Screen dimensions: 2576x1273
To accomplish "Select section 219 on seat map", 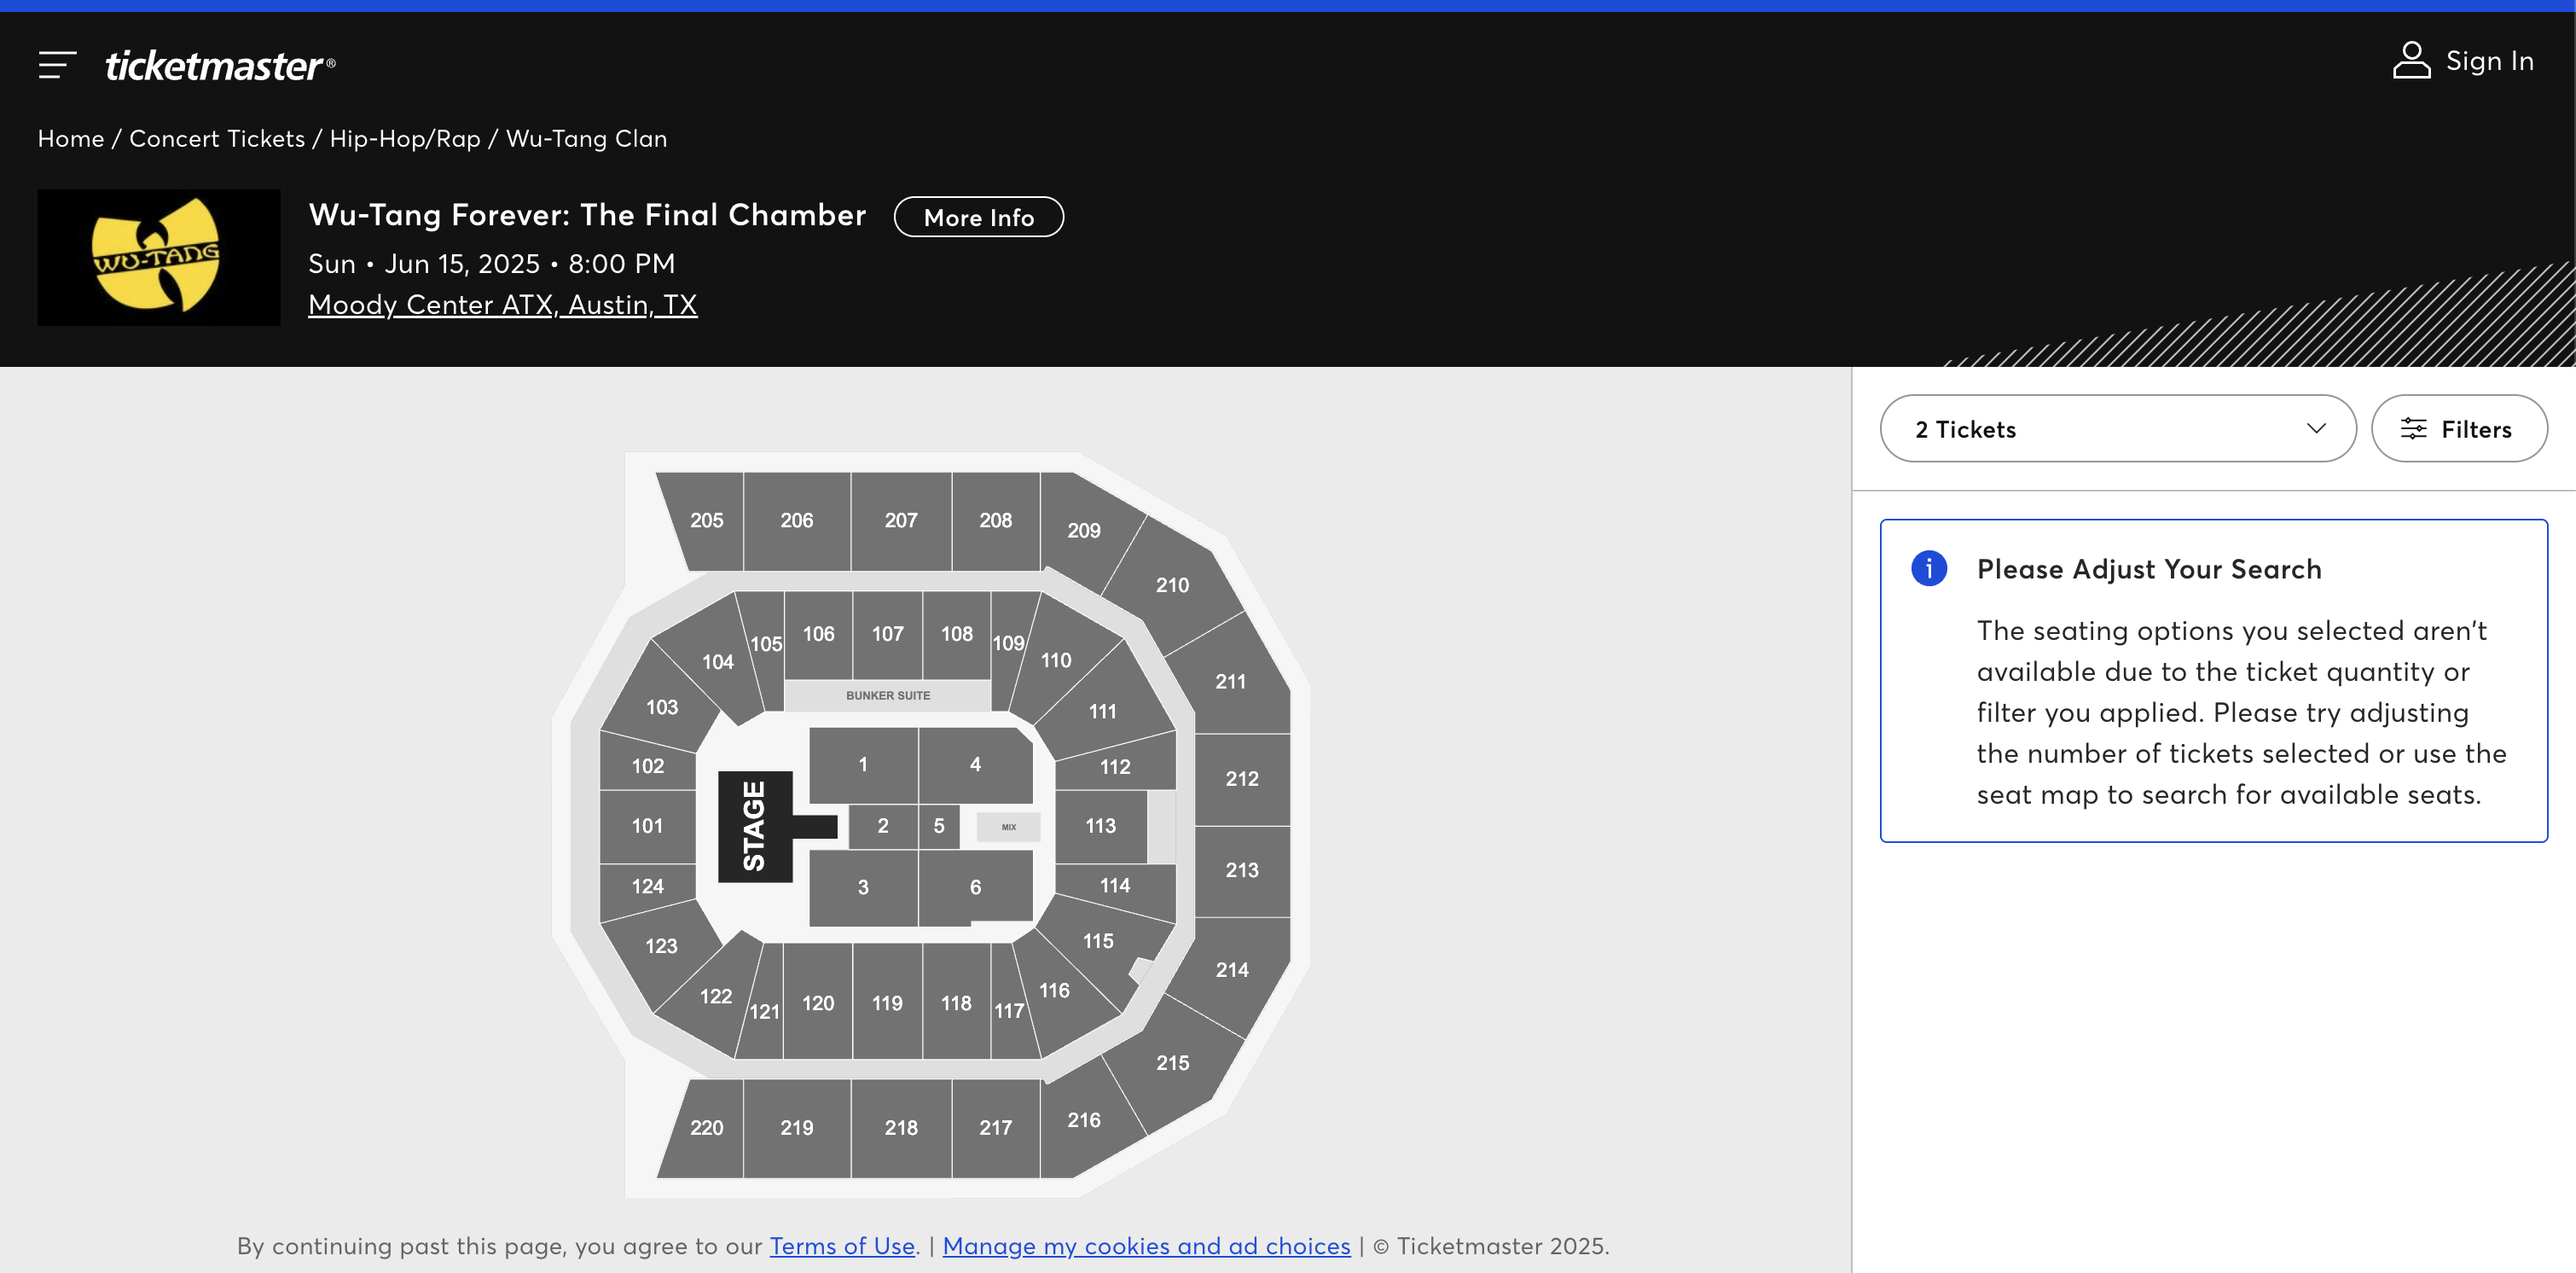I will (x=796, y=1128).
